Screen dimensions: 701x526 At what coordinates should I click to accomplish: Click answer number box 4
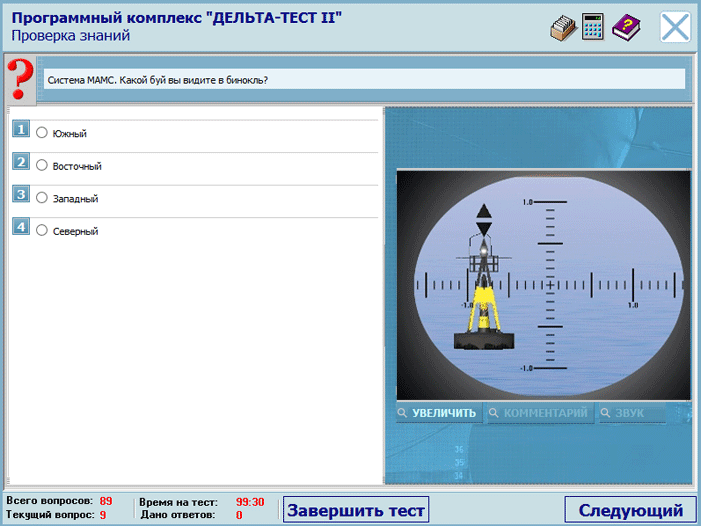[x=21, y=227]
